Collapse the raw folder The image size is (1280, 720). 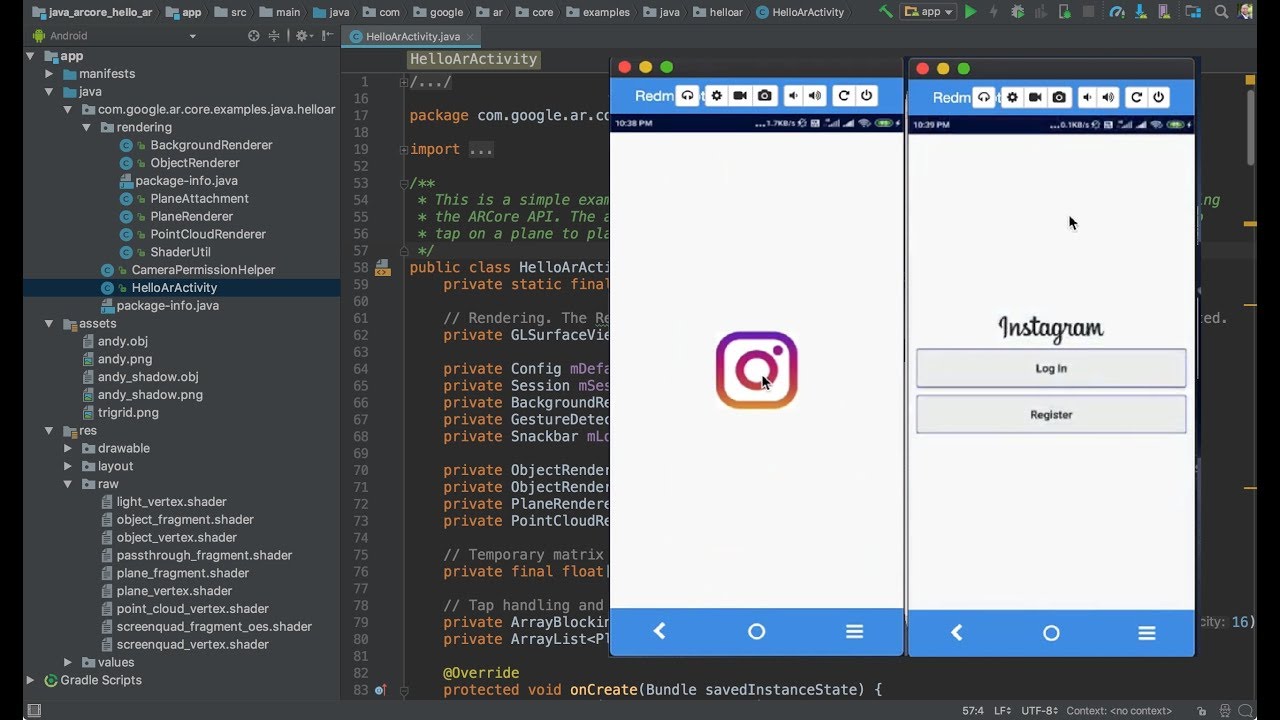68,484
